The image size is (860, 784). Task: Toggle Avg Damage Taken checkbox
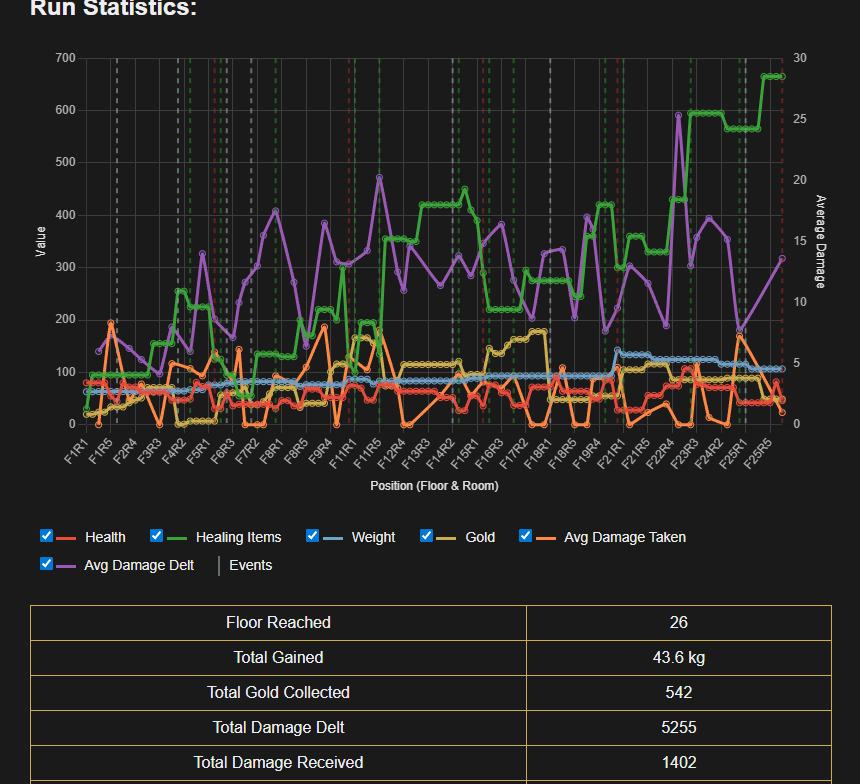525,536
